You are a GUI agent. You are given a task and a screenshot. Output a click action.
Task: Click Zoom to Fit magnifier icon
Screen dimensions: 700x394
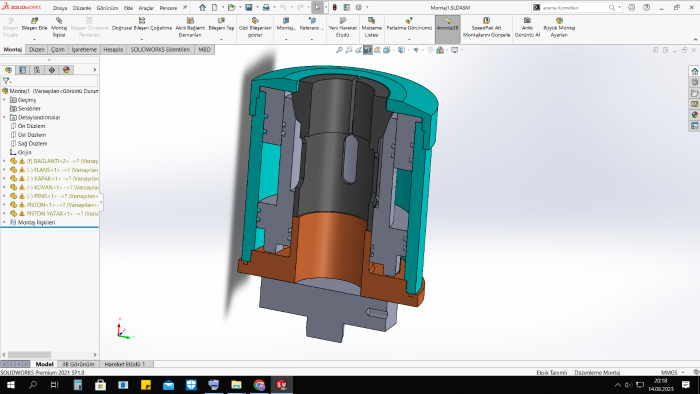(x=339, y=50)
